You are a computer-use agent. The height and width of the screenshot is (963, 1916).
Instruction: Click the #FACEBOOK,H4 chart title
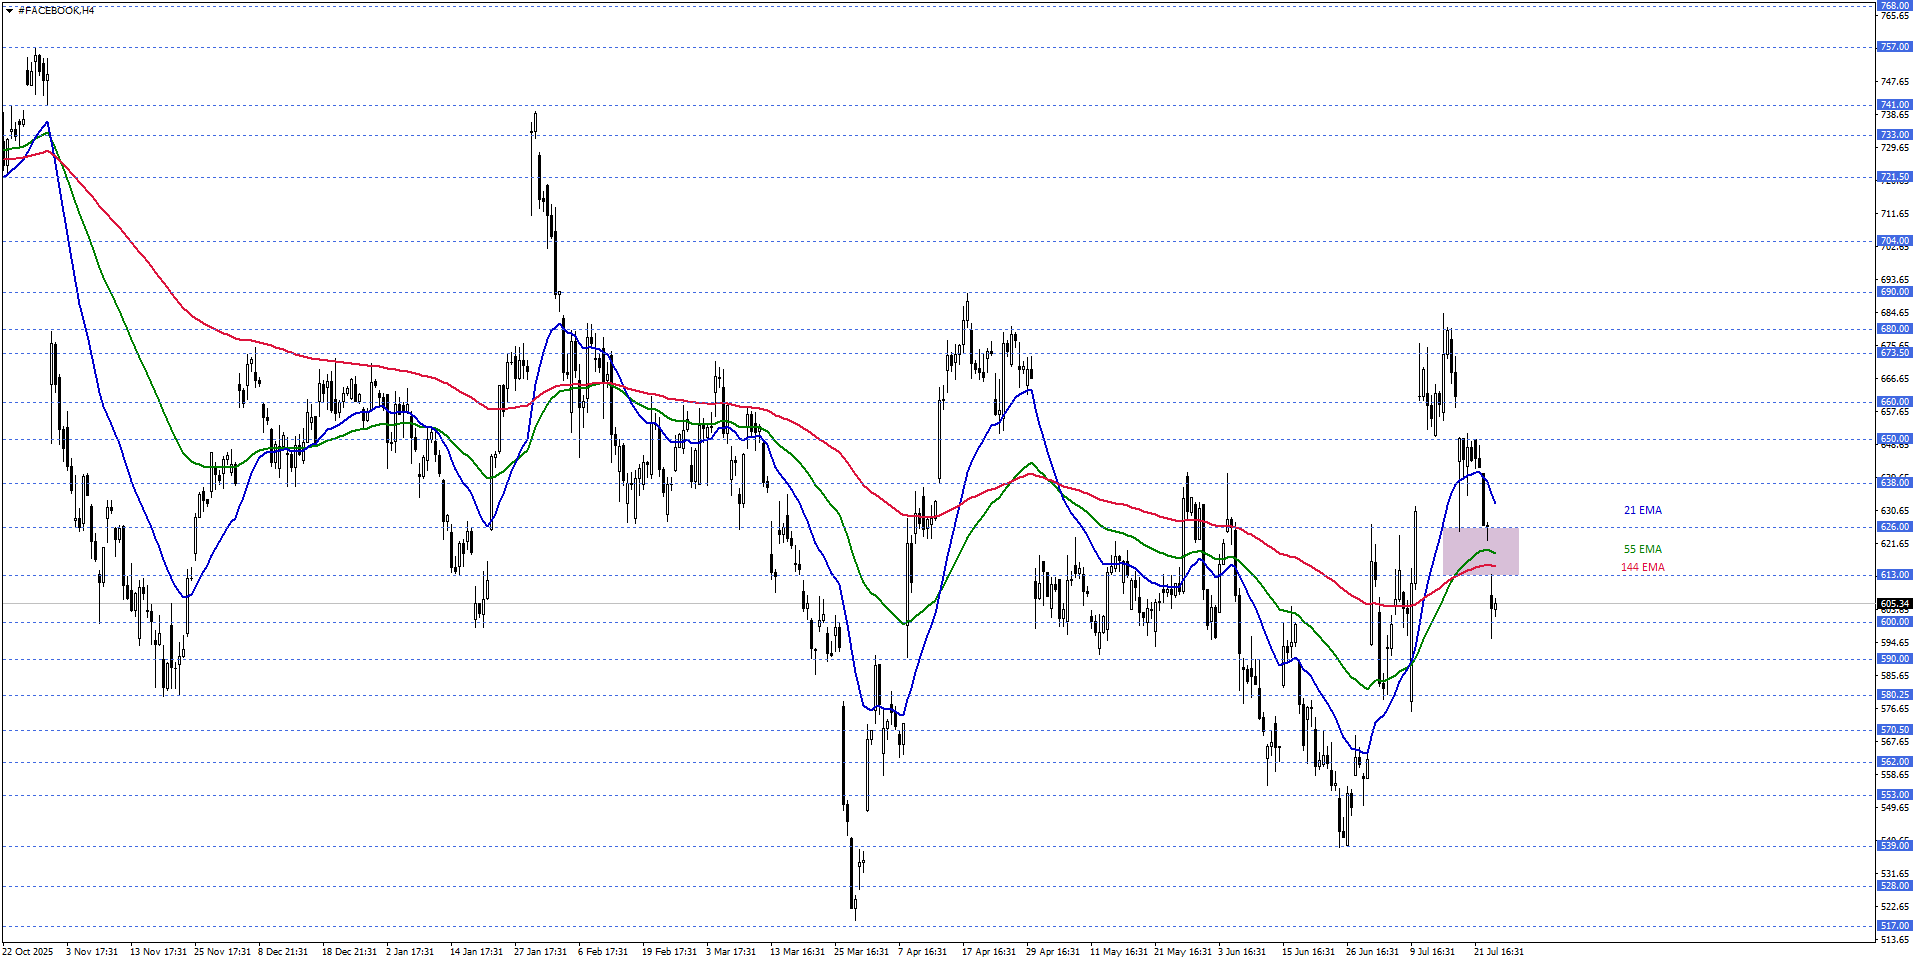tap(56, 11)
